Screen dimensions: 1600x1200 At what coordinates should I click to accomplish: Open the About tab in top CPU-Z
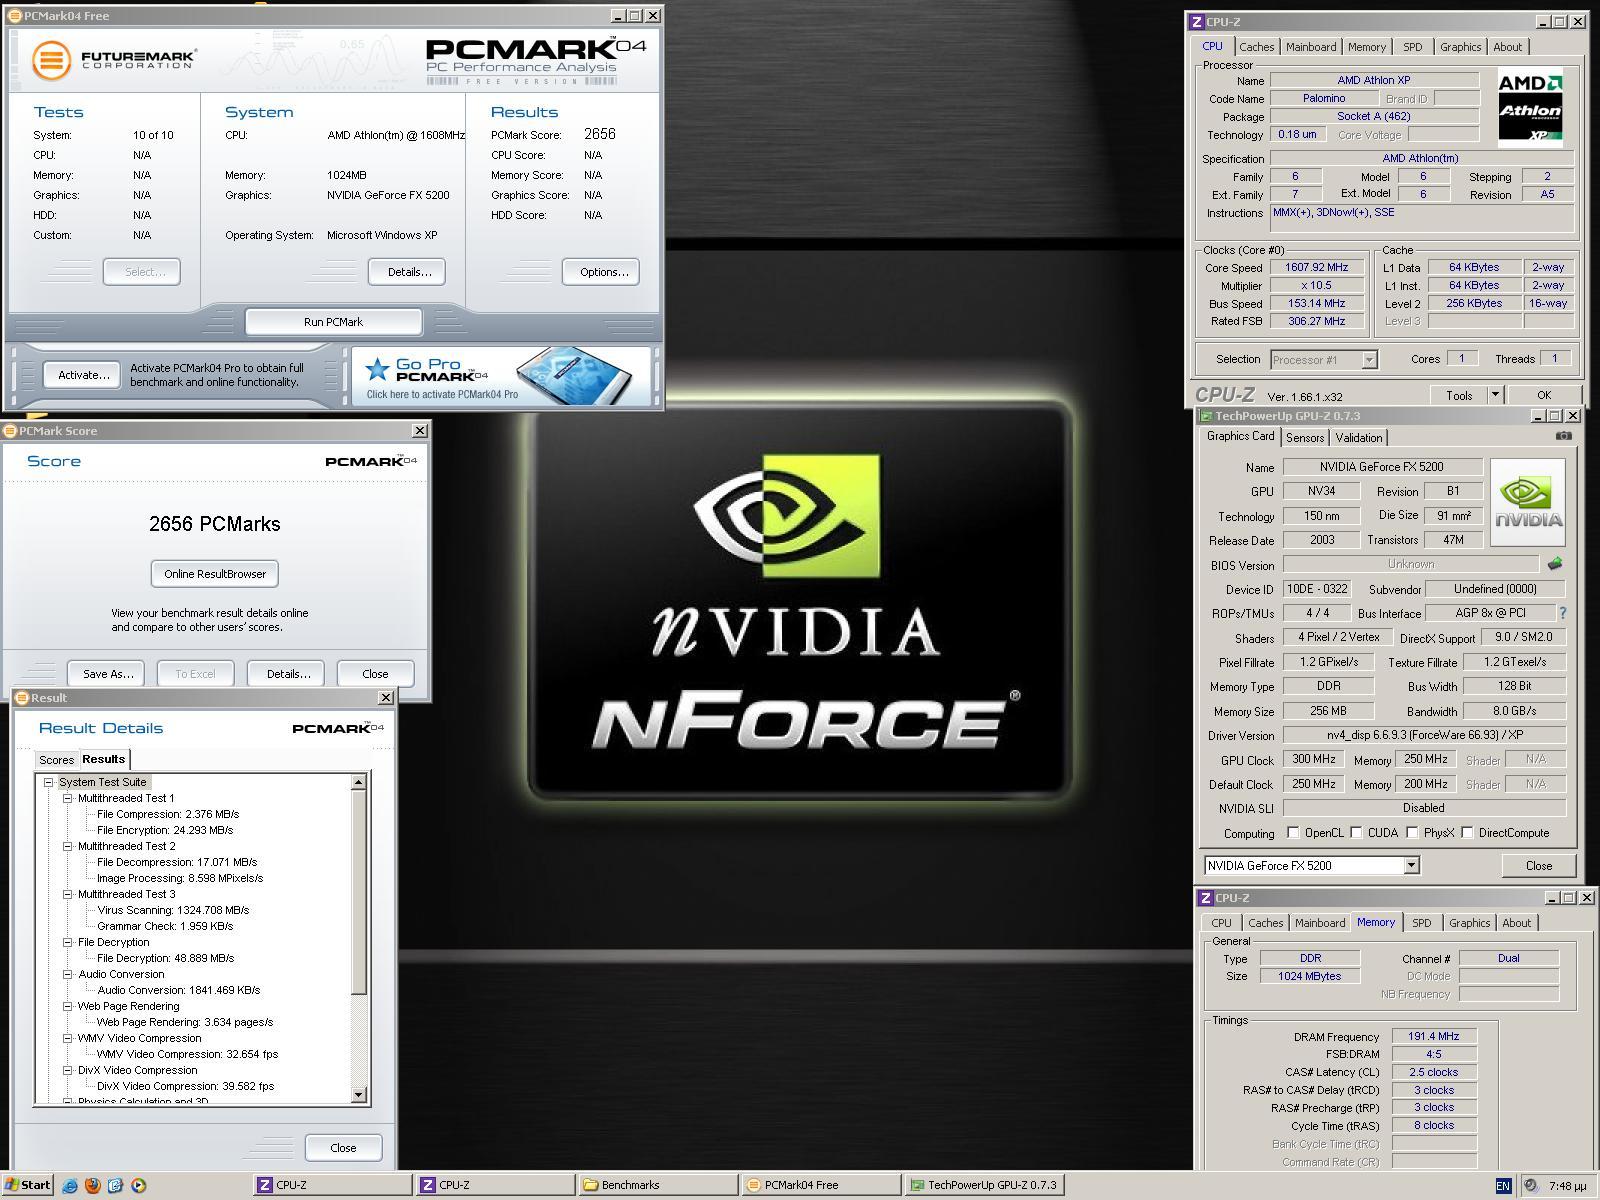point(1507,47)
